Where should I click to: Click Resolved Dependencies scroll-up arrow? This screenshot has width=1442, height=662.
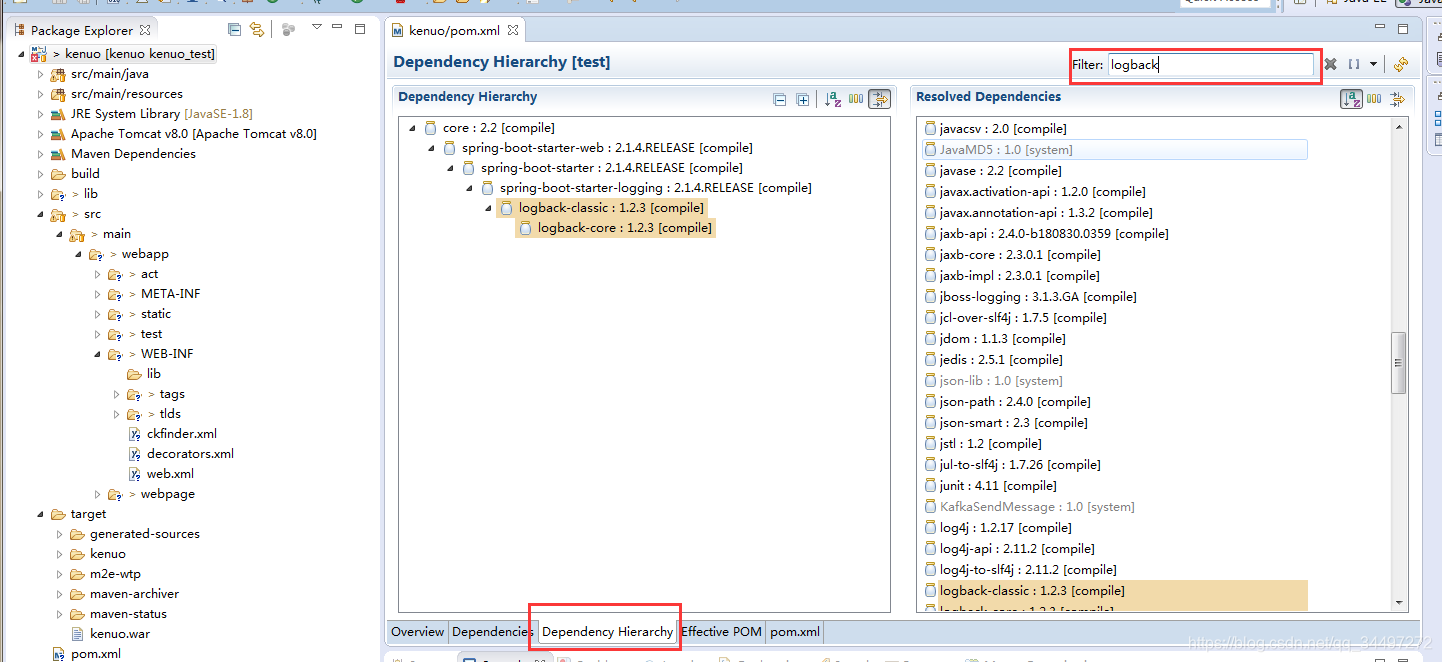1399,125
